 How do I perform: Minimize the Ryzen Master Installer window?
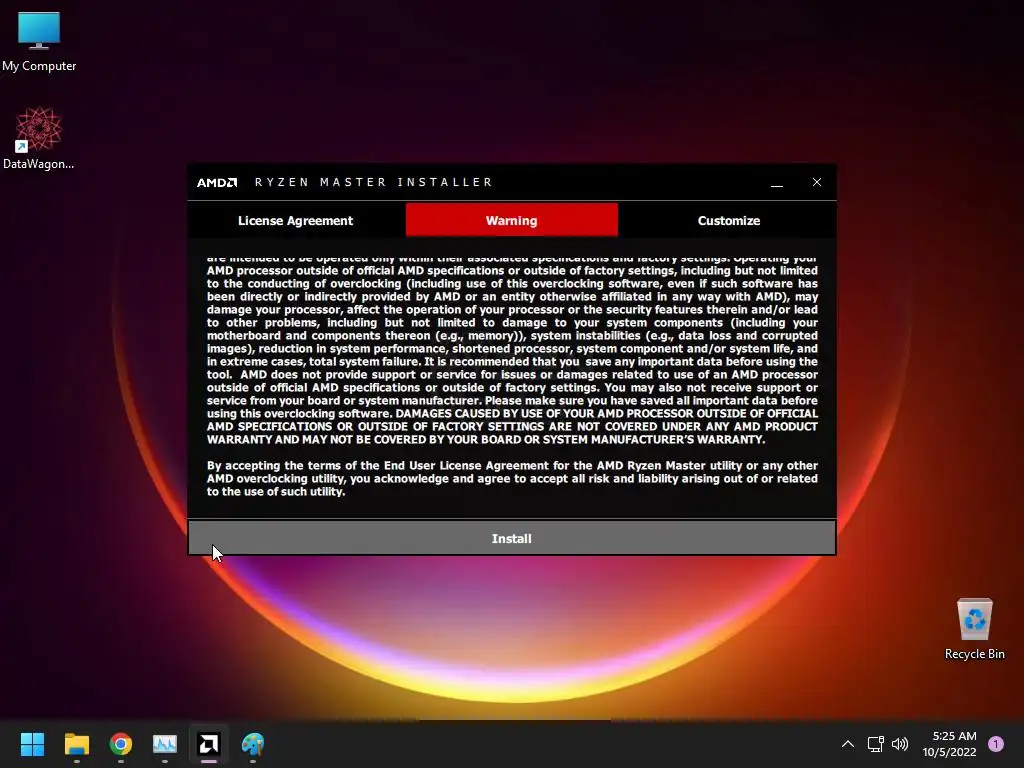[776, 182]
